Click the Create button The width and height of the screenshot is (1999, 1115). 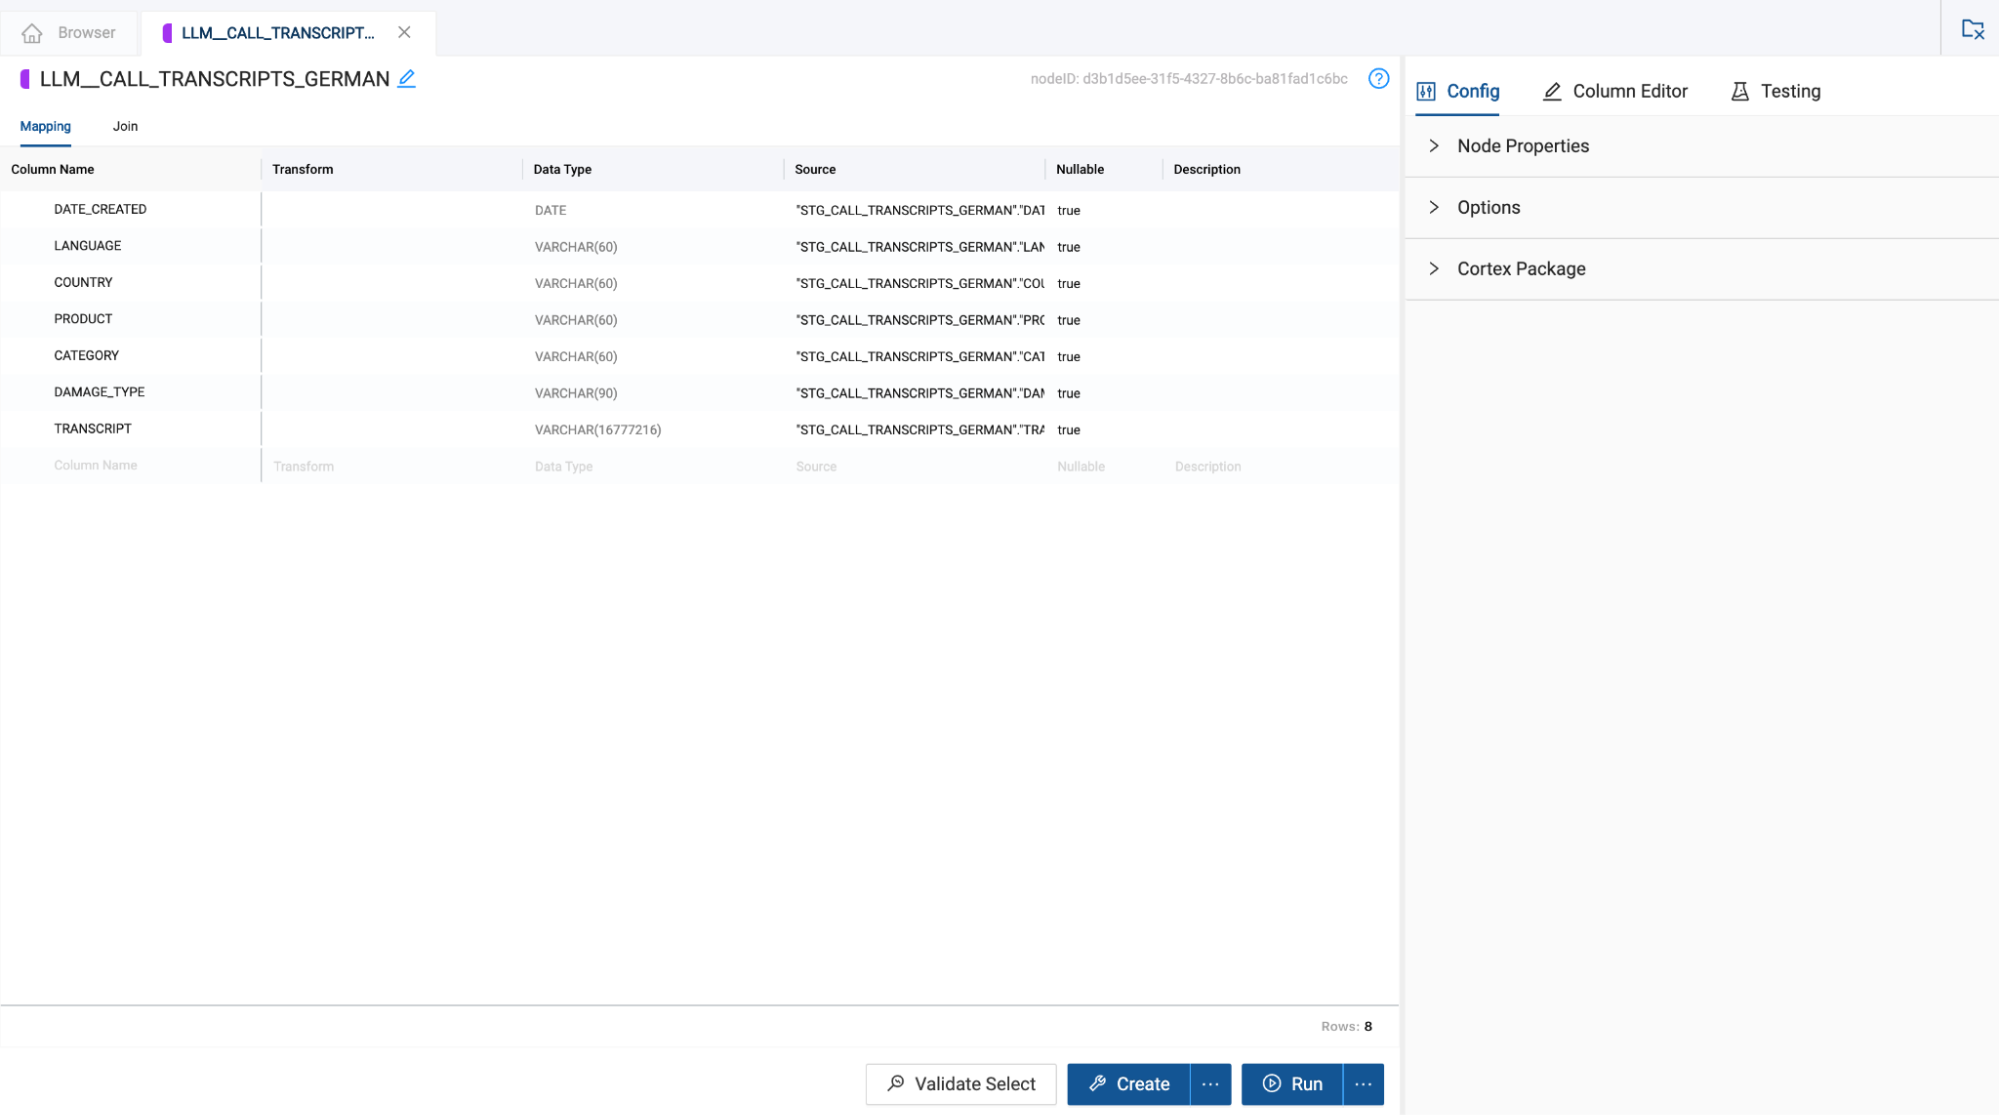(1129, 1084)
